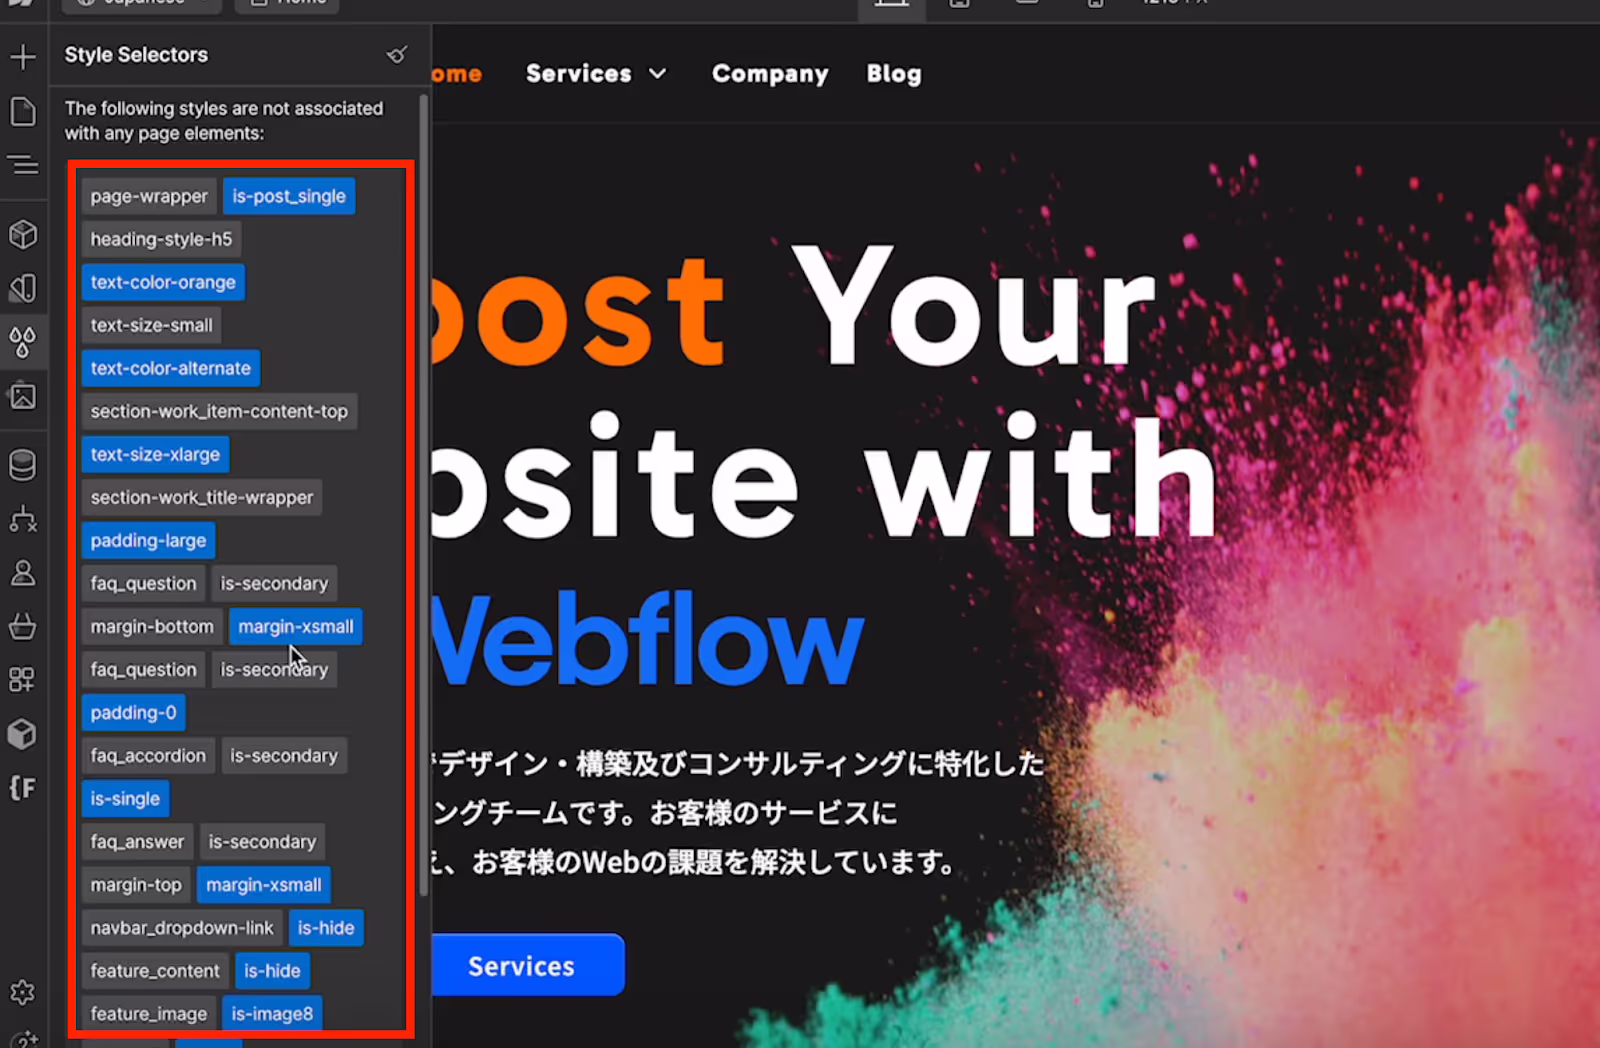Screen dimensions: 1600x1048
Task: Open the Logic flow icon
Action: click(x=23, y=519)
